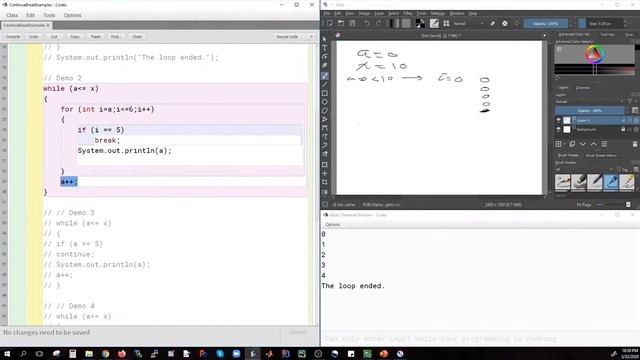The height and width of the screenshot is (360, 640).
Task: Click the Undo button in code editor
Action: click(33, 36)
